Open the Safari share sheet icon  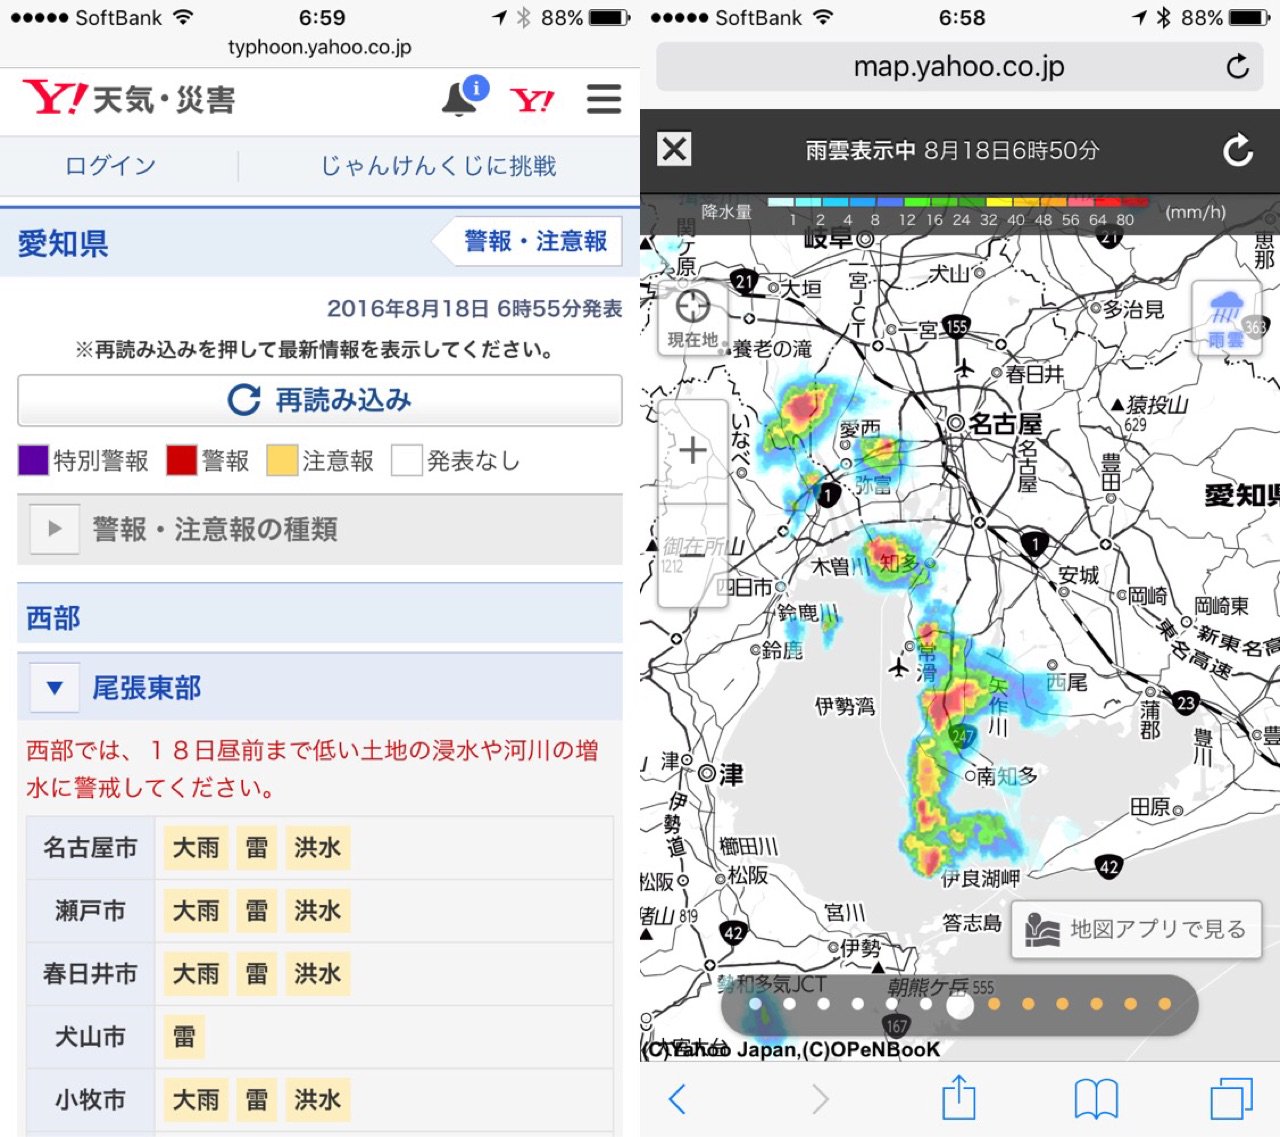pos(959,1097)
